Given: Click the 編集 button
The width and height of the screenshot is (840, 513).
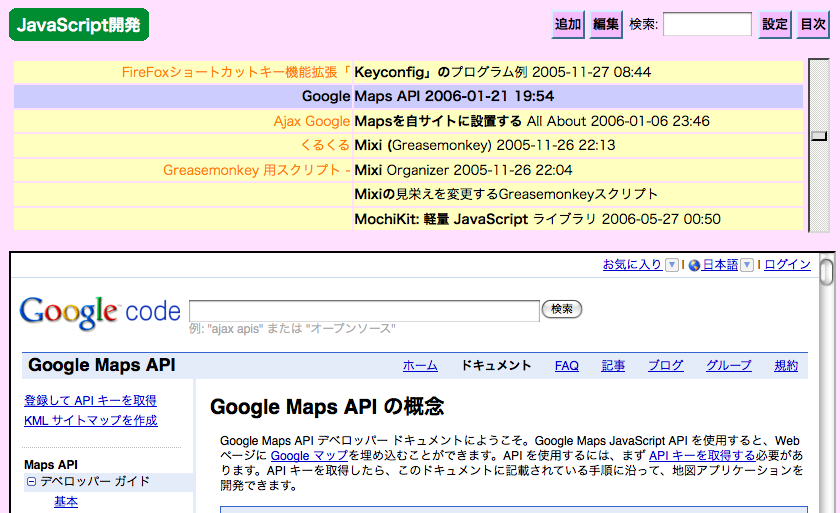Looking at the screenshot, I should point(606,25).
